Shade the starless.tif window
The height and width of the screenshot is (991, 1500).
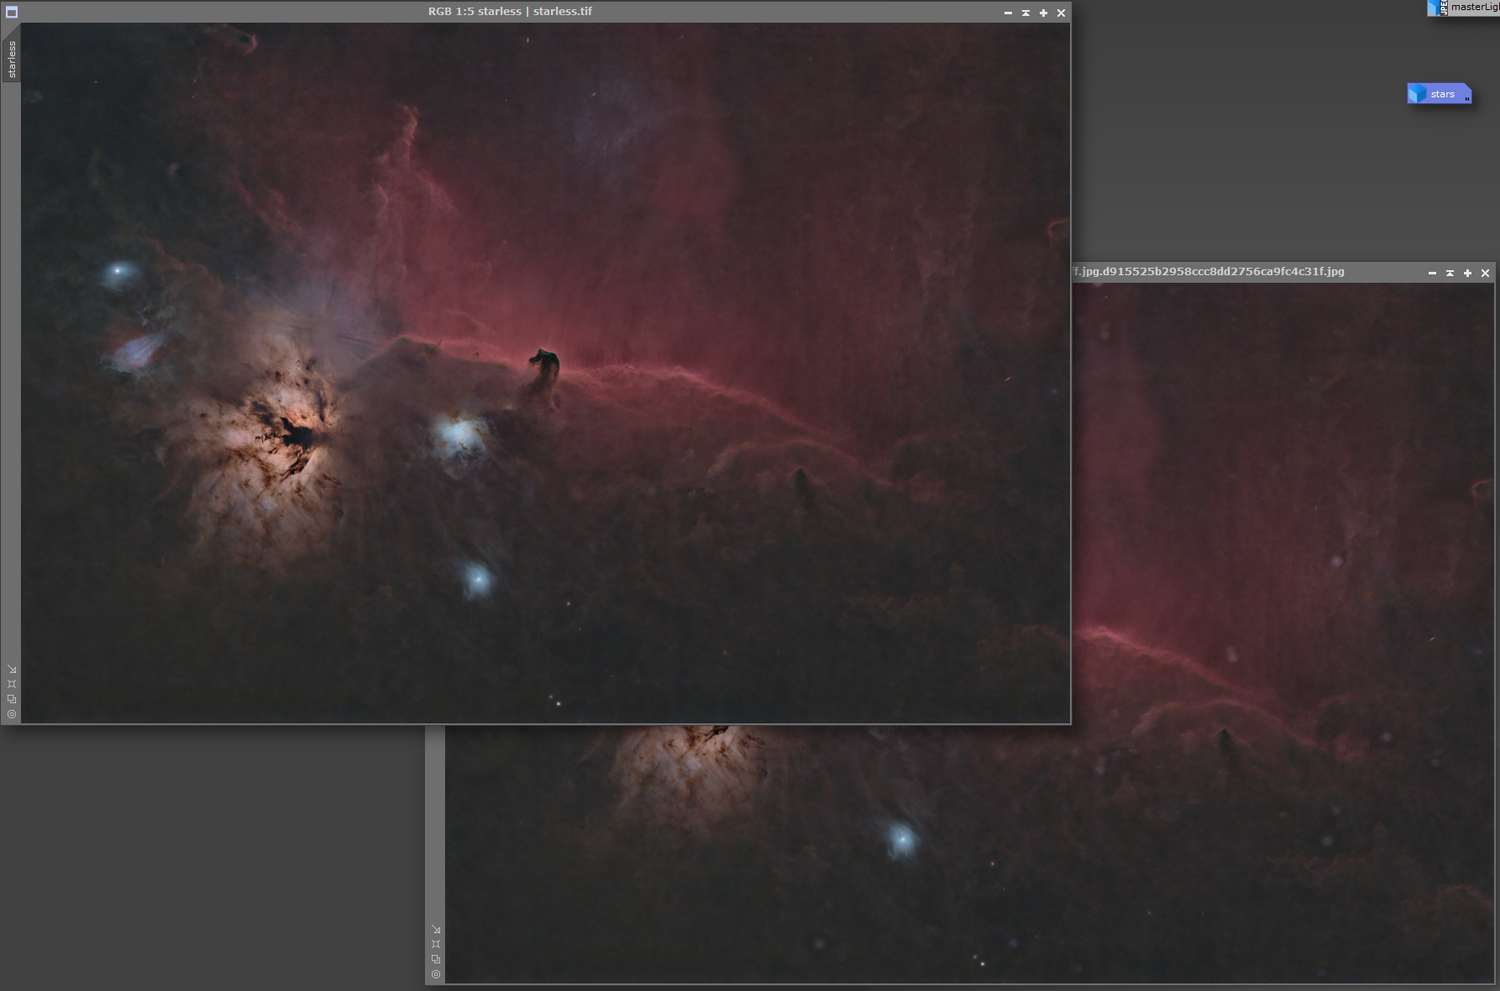[x=1026, y=13]
